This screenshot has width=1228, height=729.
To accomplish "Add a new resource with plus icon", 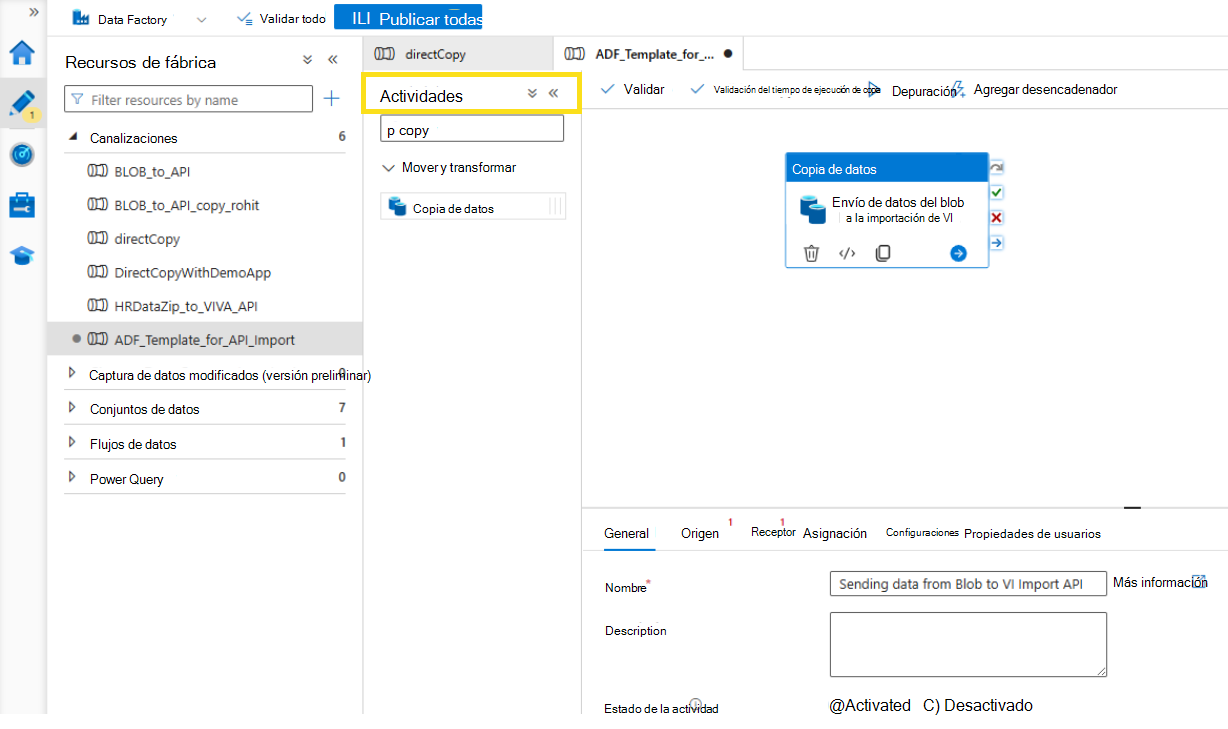I will (332, 99).
